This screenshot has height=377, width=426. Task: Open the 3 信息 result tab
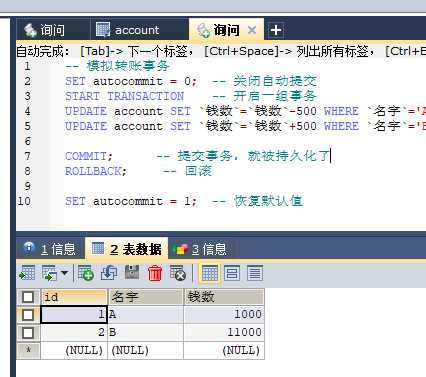point(201,249)
